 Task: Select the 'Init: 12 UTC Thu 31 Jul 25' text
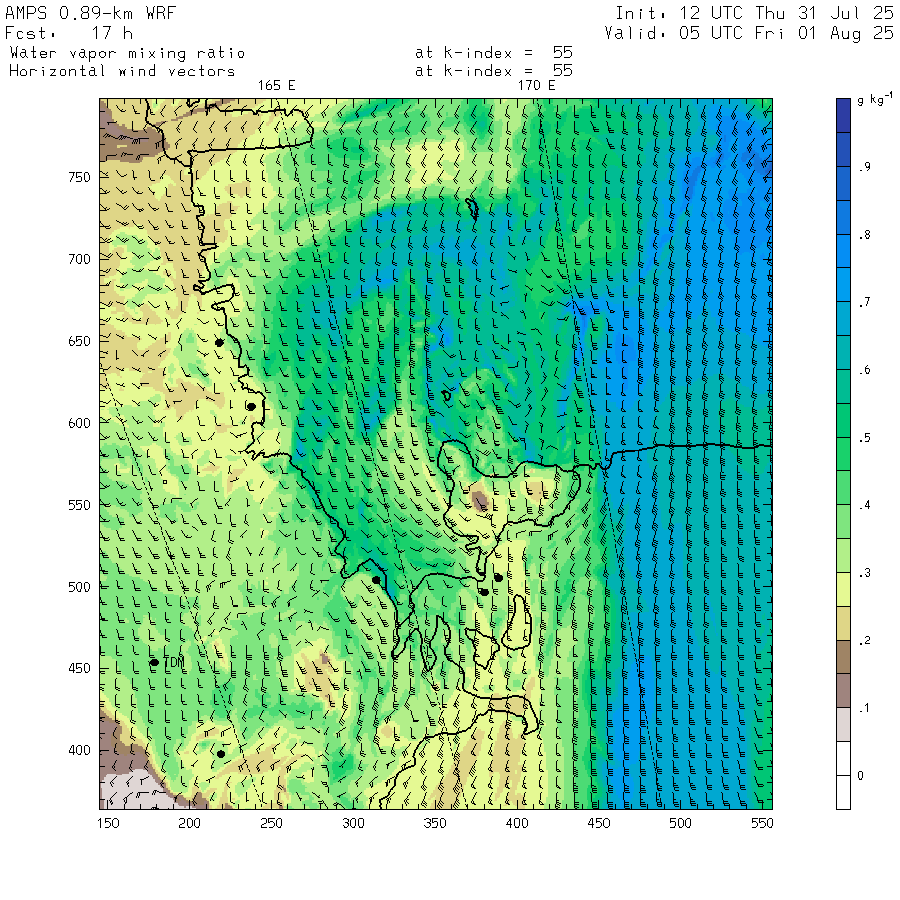(754, 13)
